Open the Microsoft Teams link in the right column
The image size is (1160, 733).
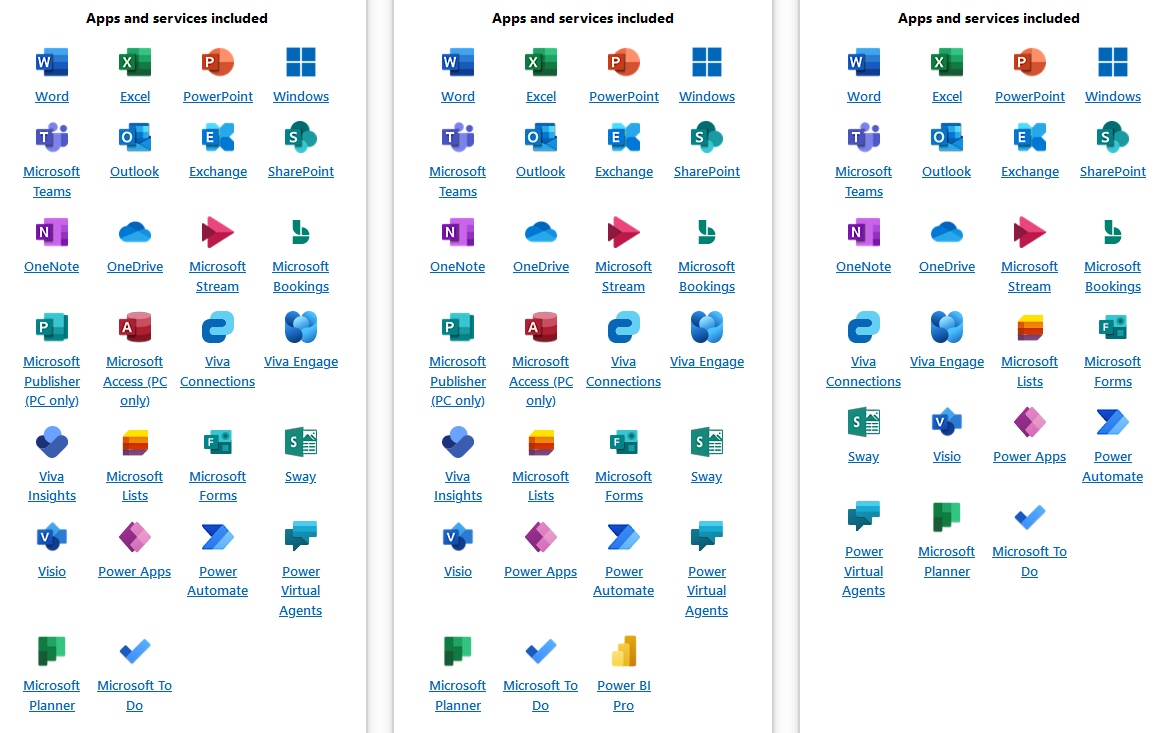pos(863,182)
